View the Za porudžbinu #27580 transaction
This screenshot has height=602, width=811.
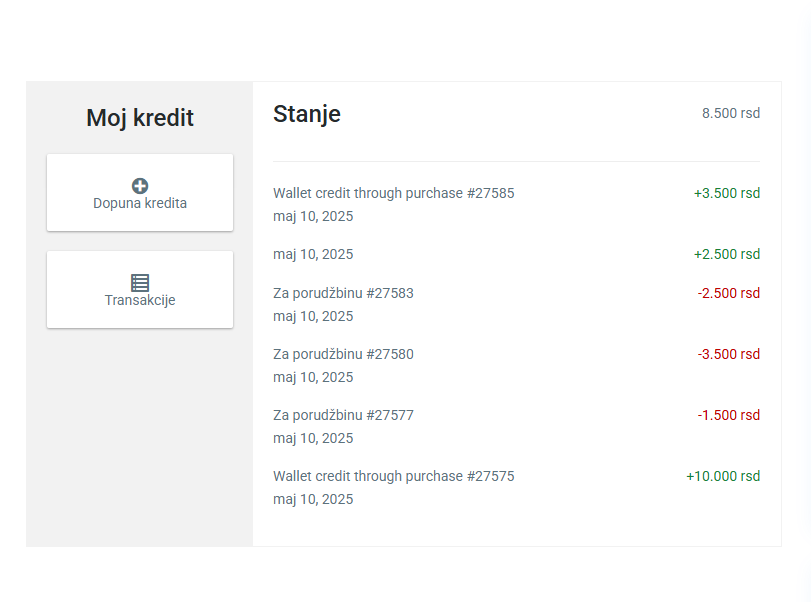(x=343, y=354)
